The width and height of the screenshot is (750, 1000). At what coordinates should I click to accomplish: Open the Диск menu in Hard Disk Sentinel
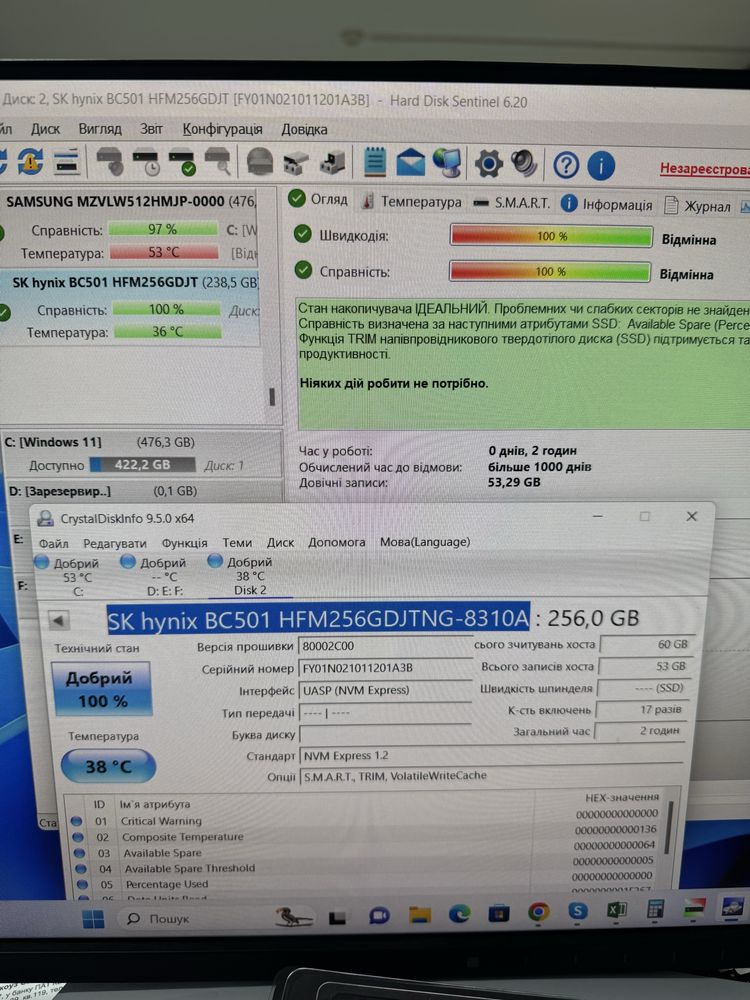[x=45, y=129]
